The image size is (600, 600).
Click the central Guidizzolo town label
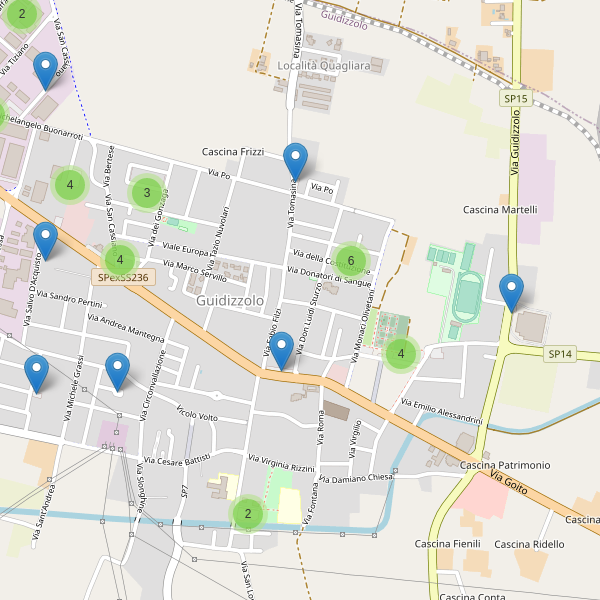tap(231, 300)
